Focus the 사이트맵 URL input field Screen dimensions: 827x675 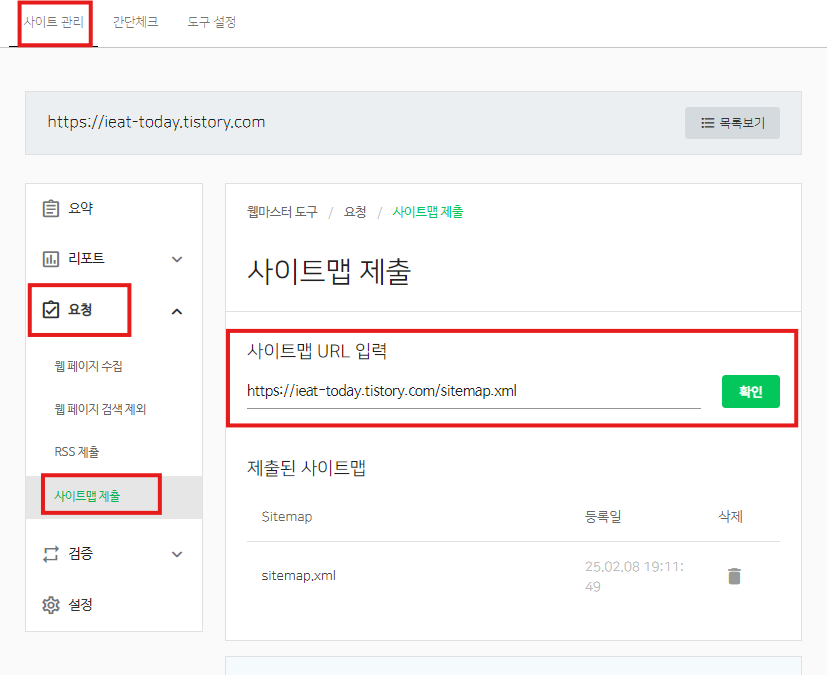[x=474, y=392]
